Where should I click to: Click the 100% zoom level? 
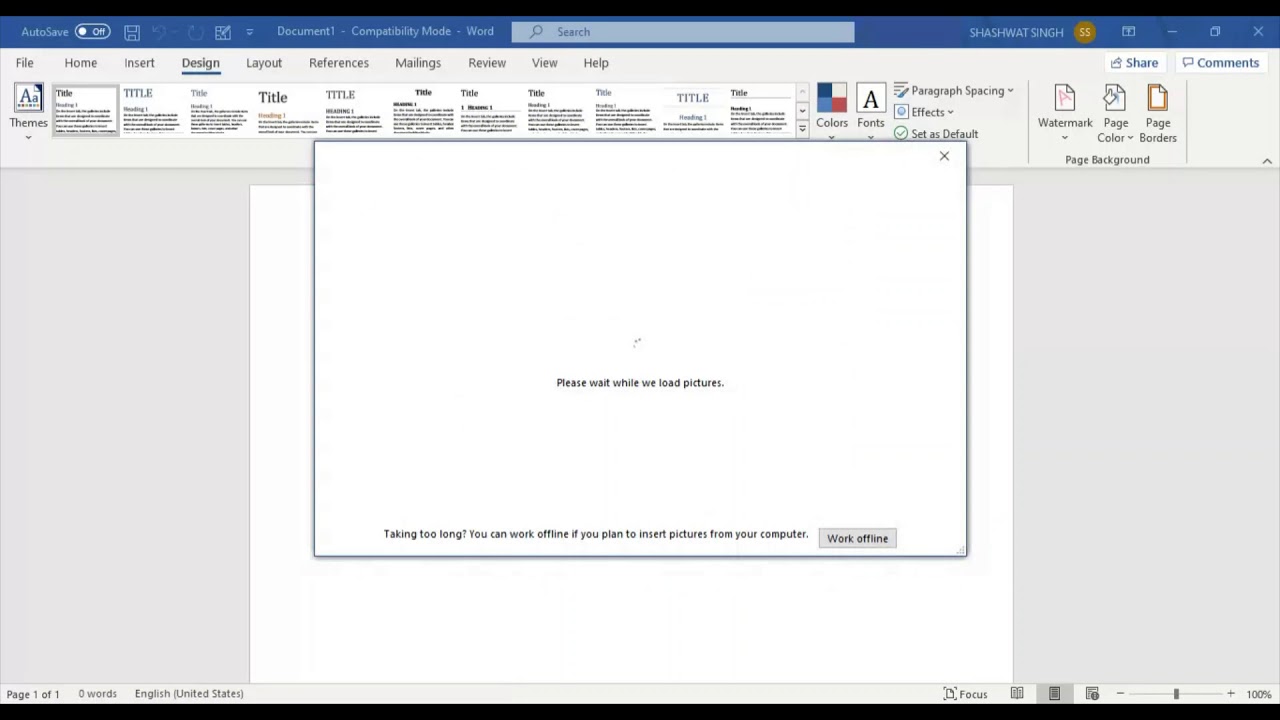coord(1259,694)
